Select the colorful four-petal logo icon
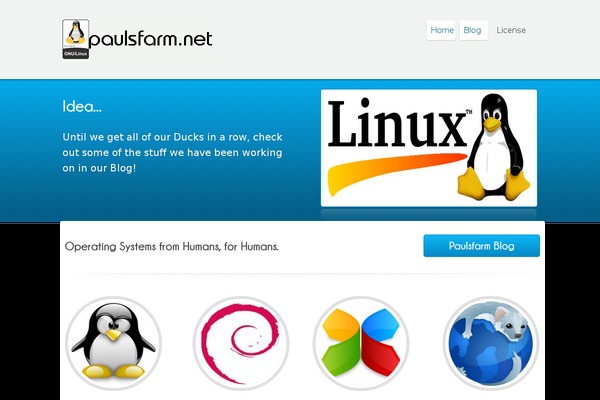The width and height of the screenshot is (600, 400). [361, 343]
